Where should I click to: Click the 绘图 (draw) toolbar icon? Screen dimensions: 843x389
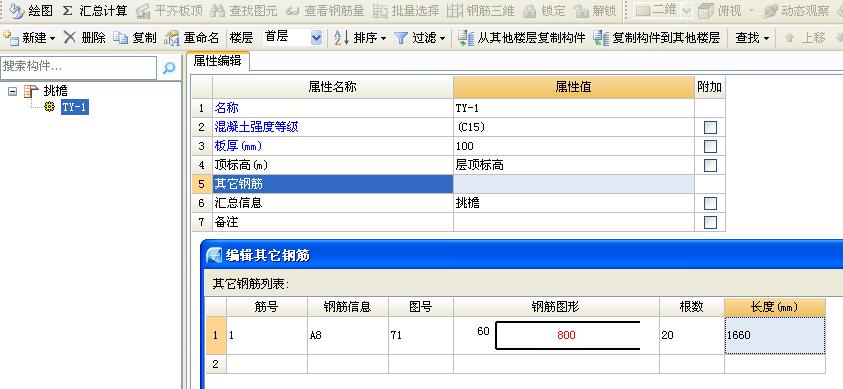(17, 11)
